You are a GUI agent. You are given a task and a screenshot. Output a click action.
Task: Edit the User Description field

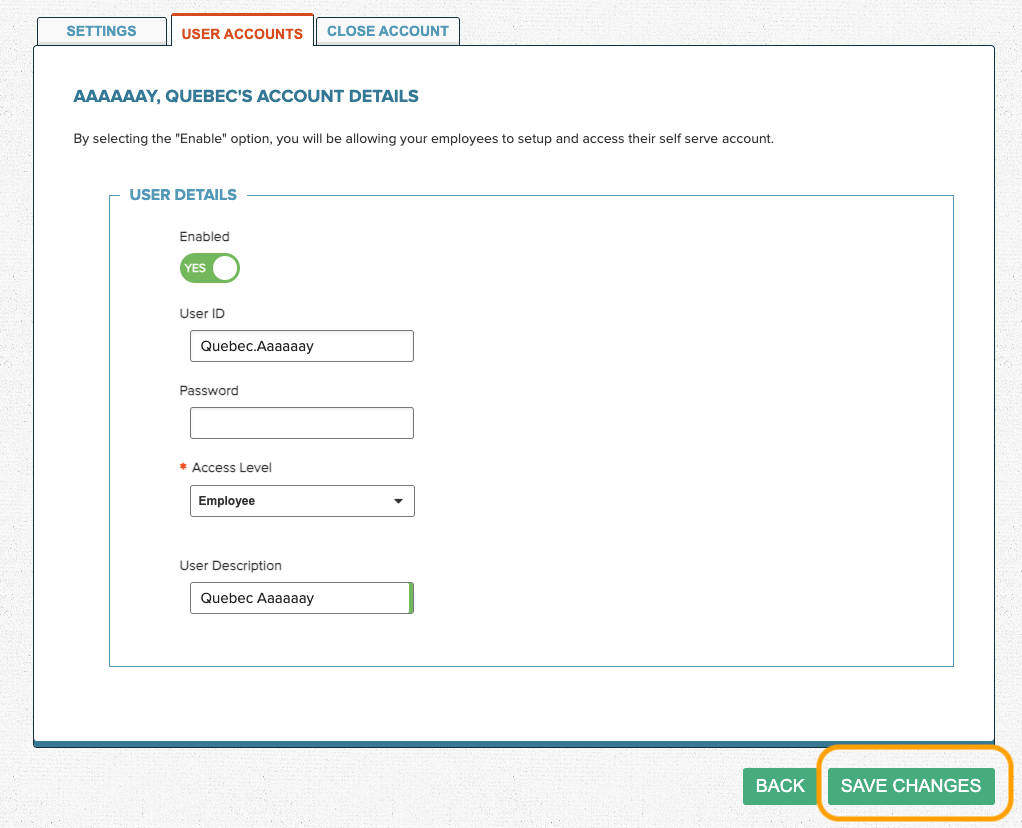[302, 598]
